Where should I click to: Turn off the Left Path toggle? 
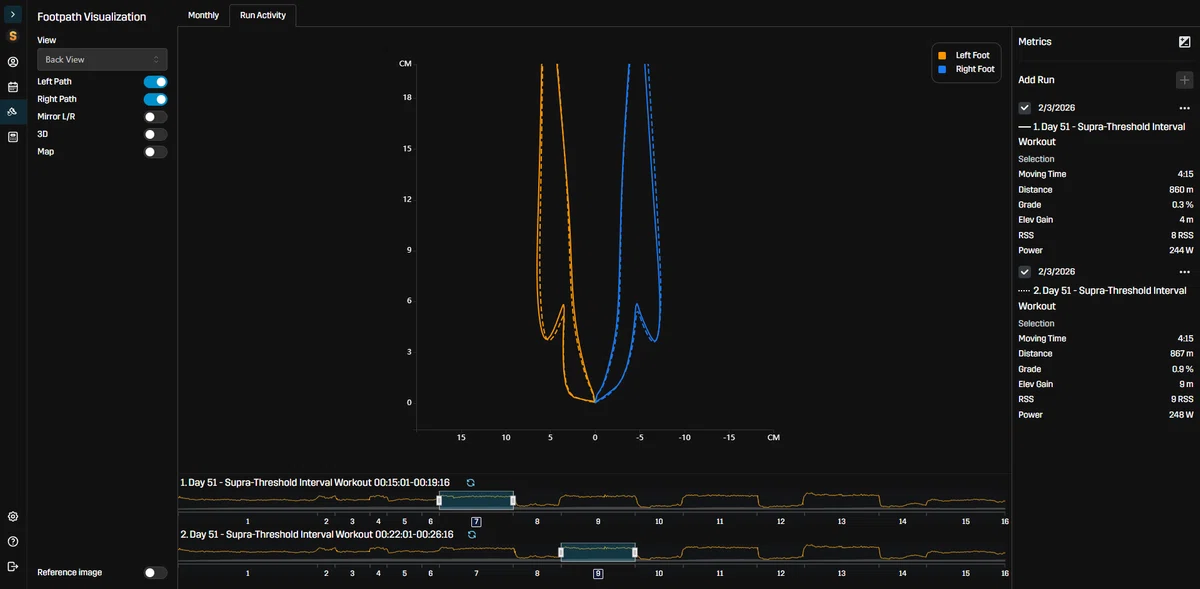[155, 82]
